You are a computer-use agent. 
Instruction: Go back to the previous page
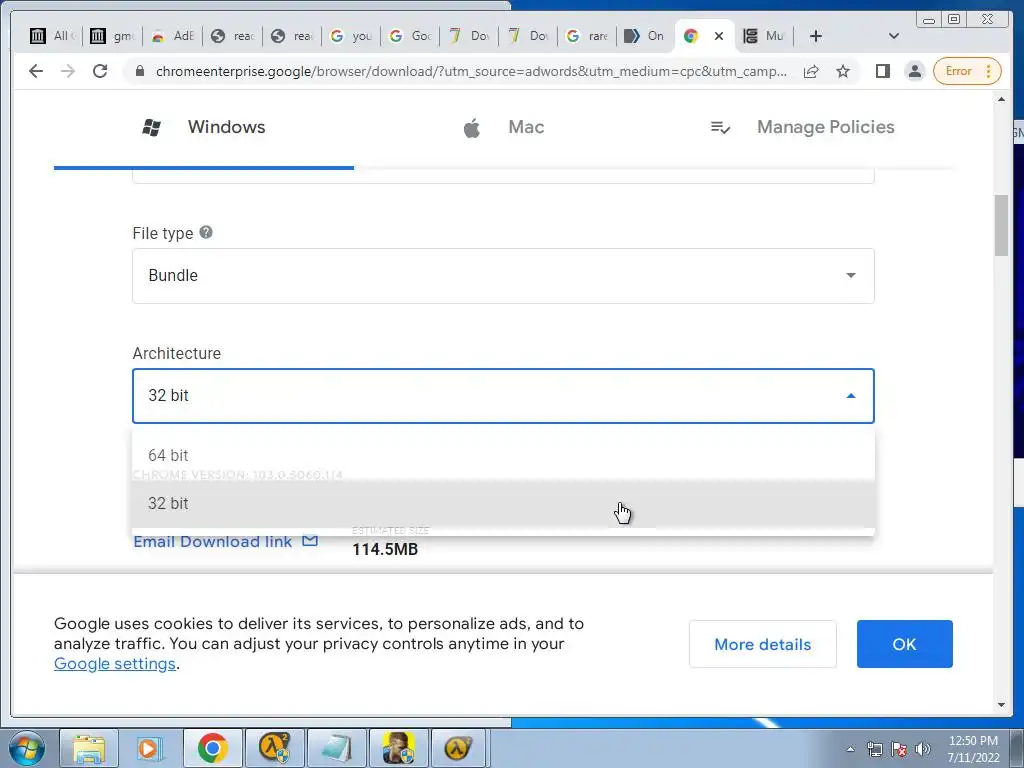36,71
